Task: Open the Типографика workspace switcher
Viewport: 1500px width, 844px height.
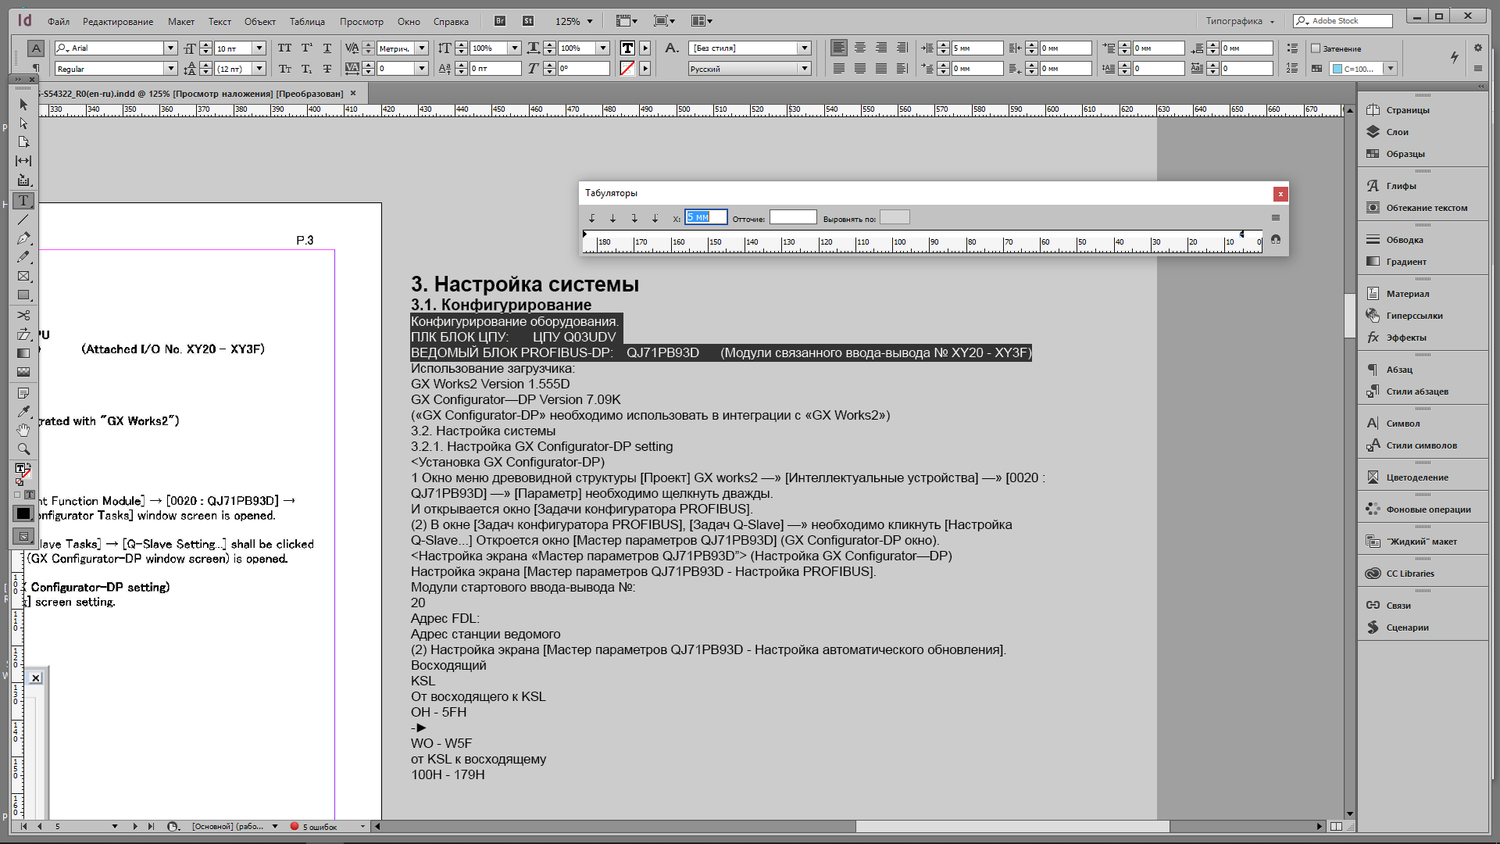Action: pos(1240,21)
